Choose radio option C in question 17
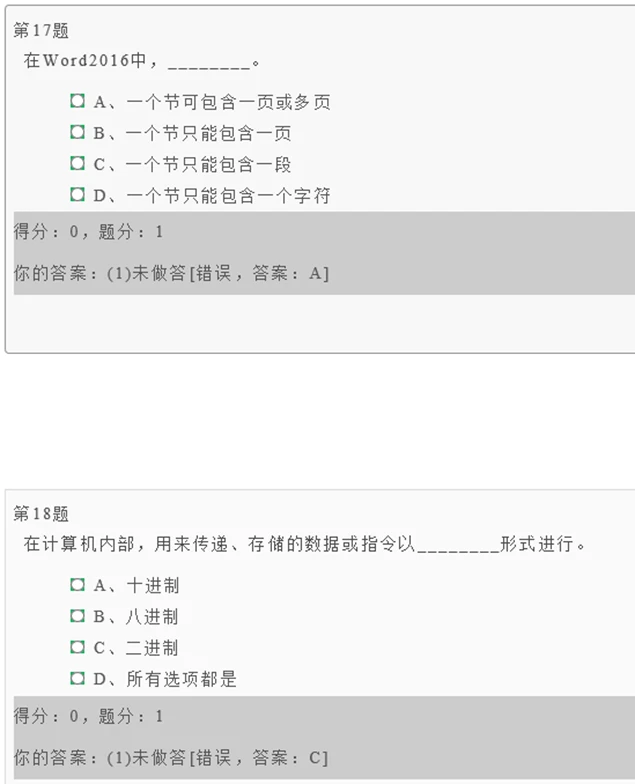The width and height of the screenshot is (635, 784). [x=77, y=163]
